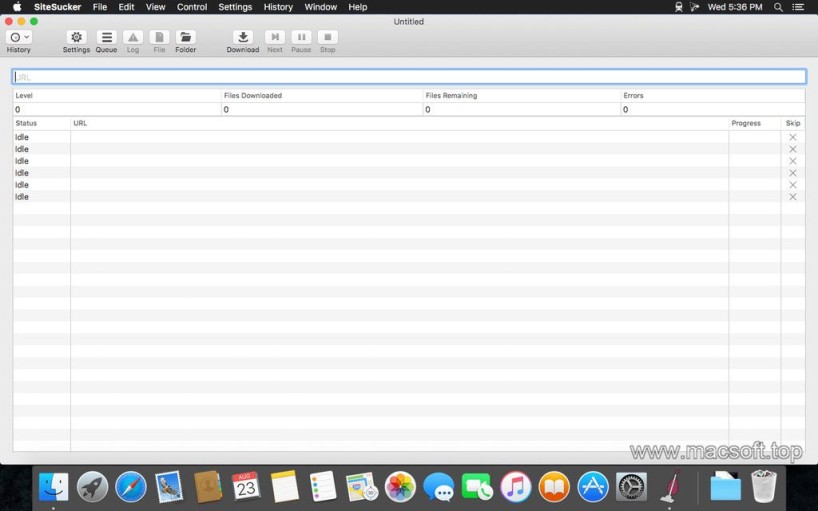The height and width of the screenshot is (511, 818).
Task: Open the Settings menu in menu bar
Action: click(235, 7)
